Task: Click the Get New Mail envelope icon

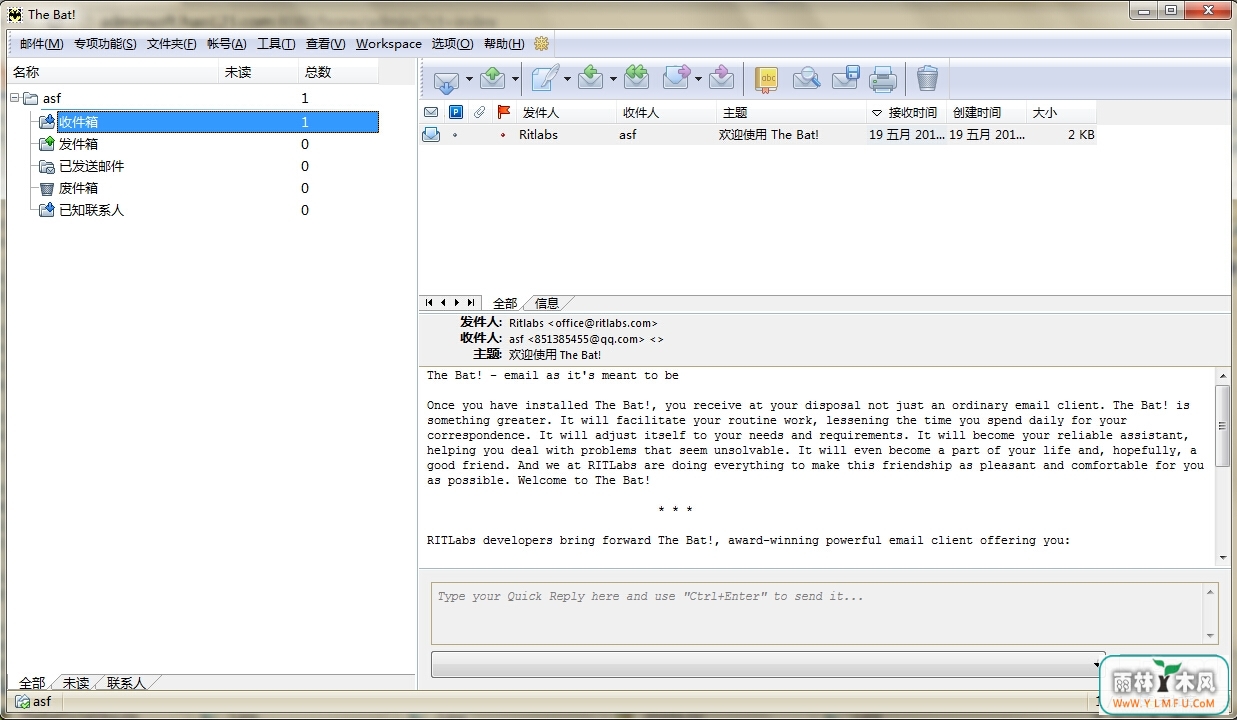Action: [446, 79]
